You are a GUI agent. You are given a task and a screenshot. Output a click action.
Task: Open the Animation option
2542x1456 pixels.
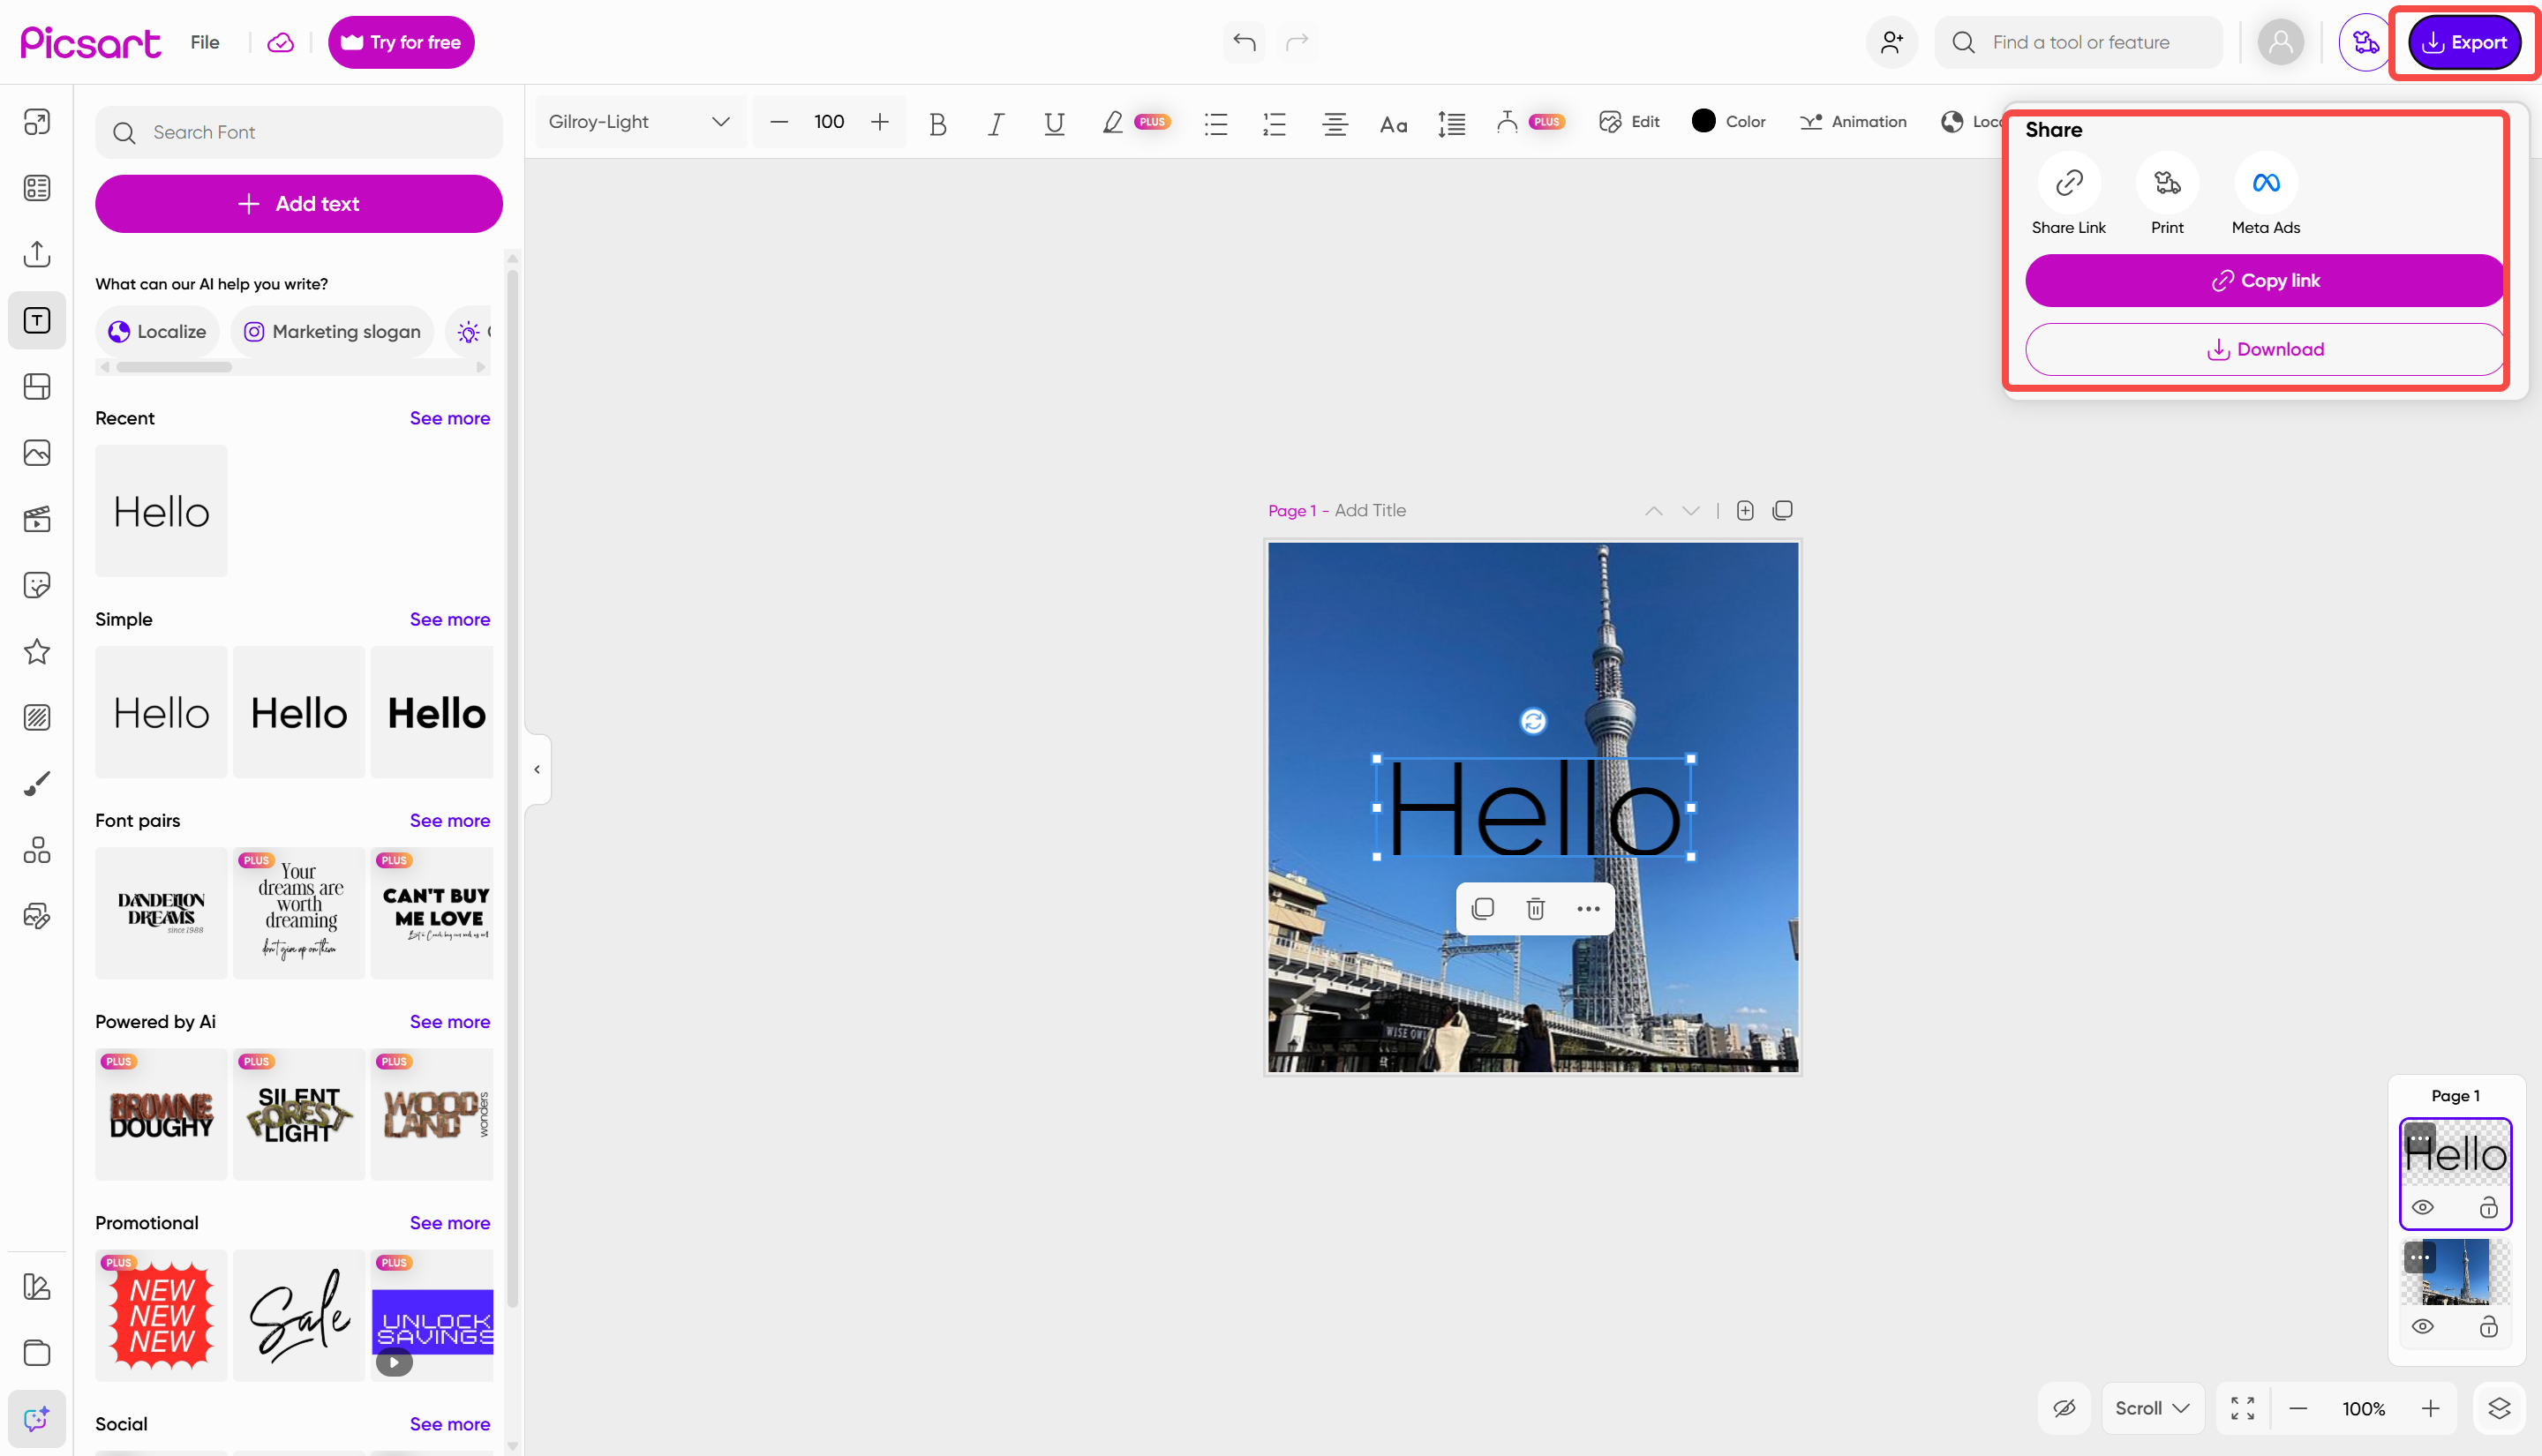(x=1853, y=122)
